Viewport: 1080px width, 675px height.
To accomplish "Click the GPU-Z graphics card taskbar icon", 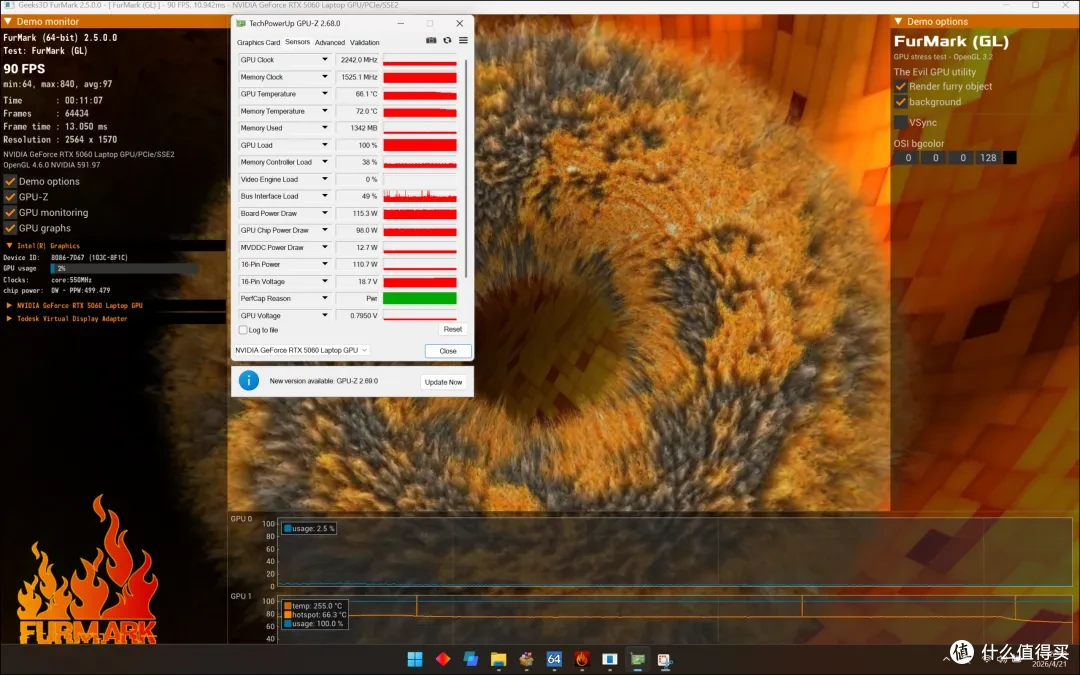I will click(x=638, y=659).
